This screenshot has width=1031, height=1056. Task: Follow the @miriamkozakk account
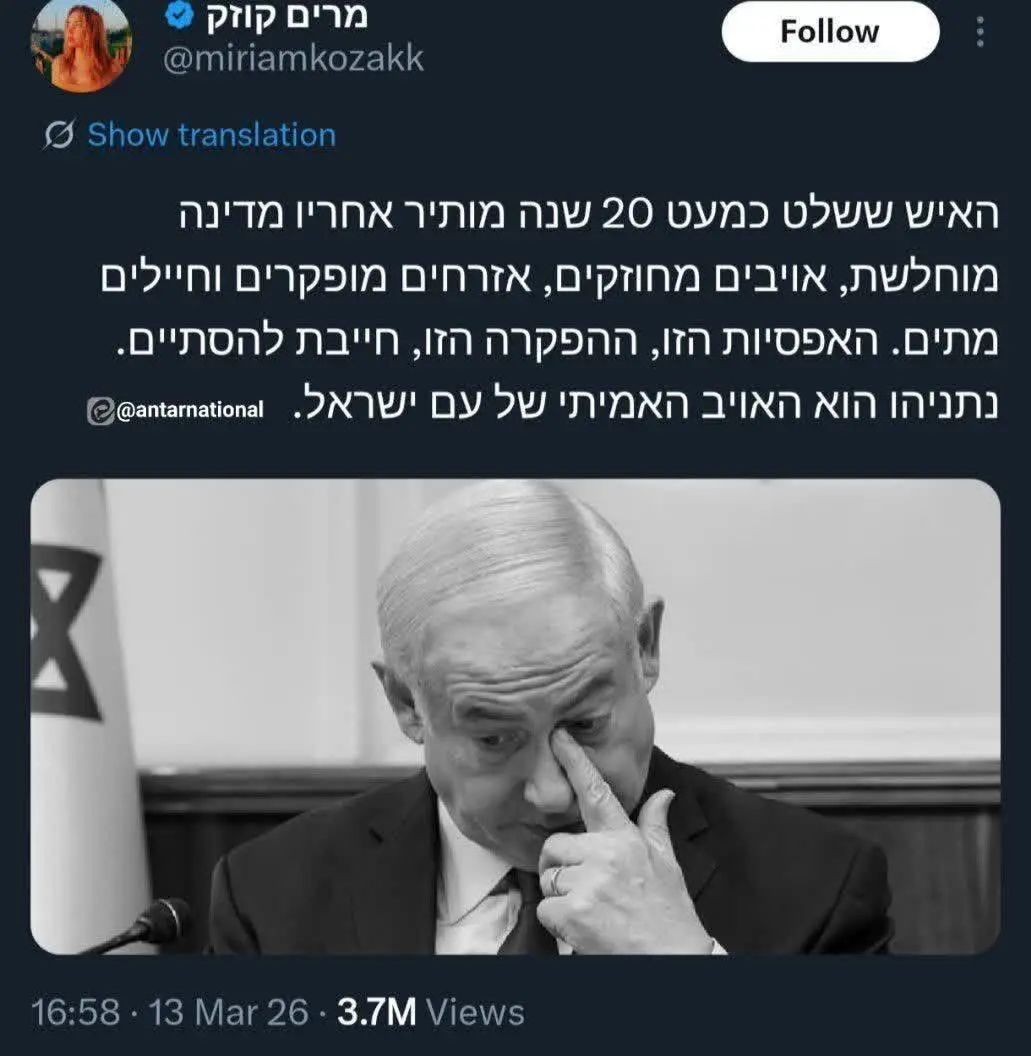pyautogui.click(x=830, y=32)
